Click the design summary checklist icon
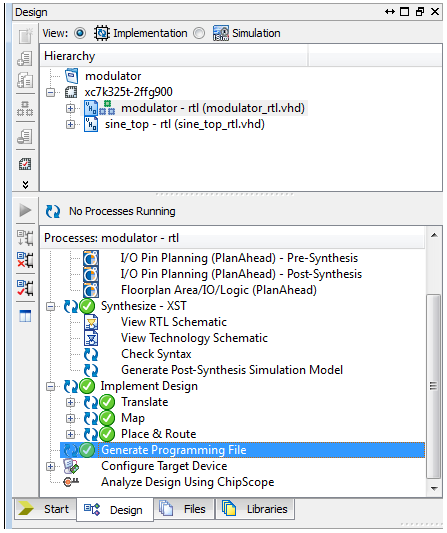Screen dimensions: 447x533 coord(25,164)
